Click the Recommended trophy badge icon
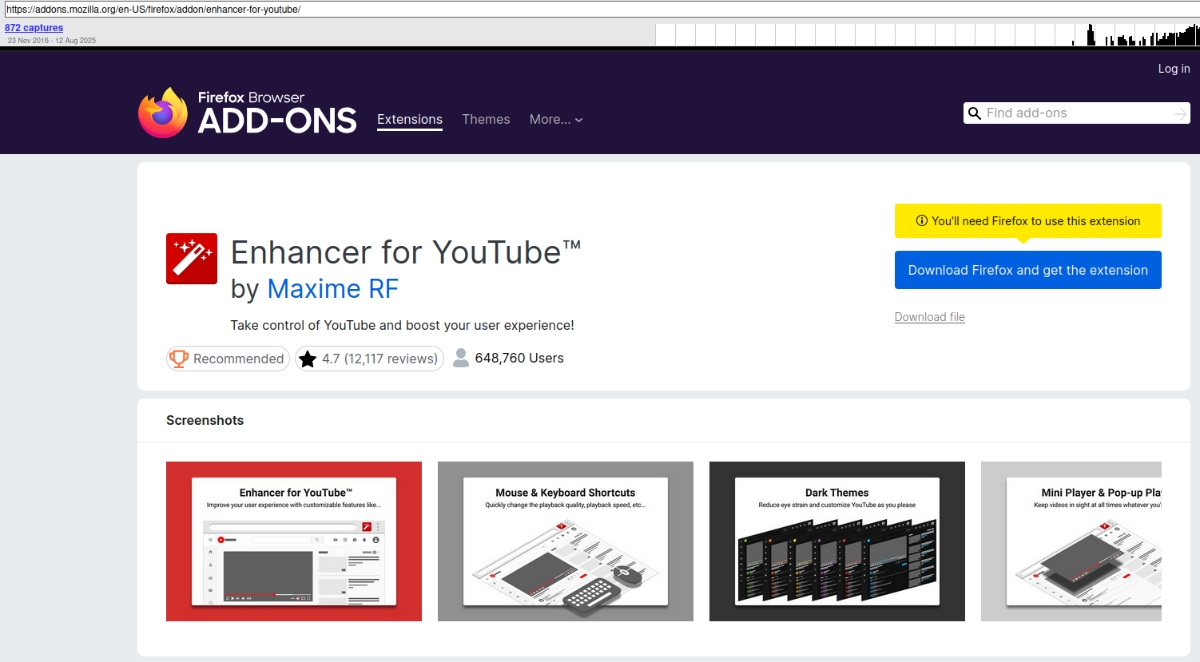This screenshot has height=662, width=1200. pos(179,358)
